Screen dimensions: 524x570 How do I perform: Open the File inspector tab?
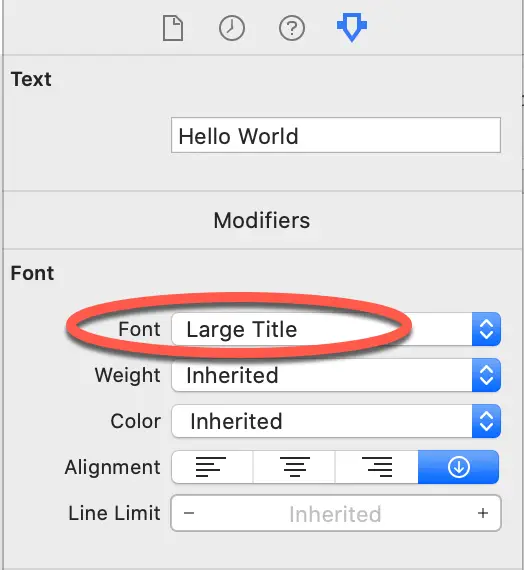tap(173, 28)
